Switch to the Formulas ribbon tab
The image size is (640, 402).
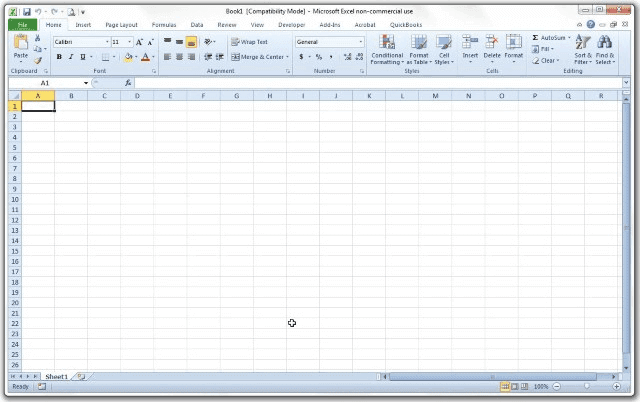(164, 24)
